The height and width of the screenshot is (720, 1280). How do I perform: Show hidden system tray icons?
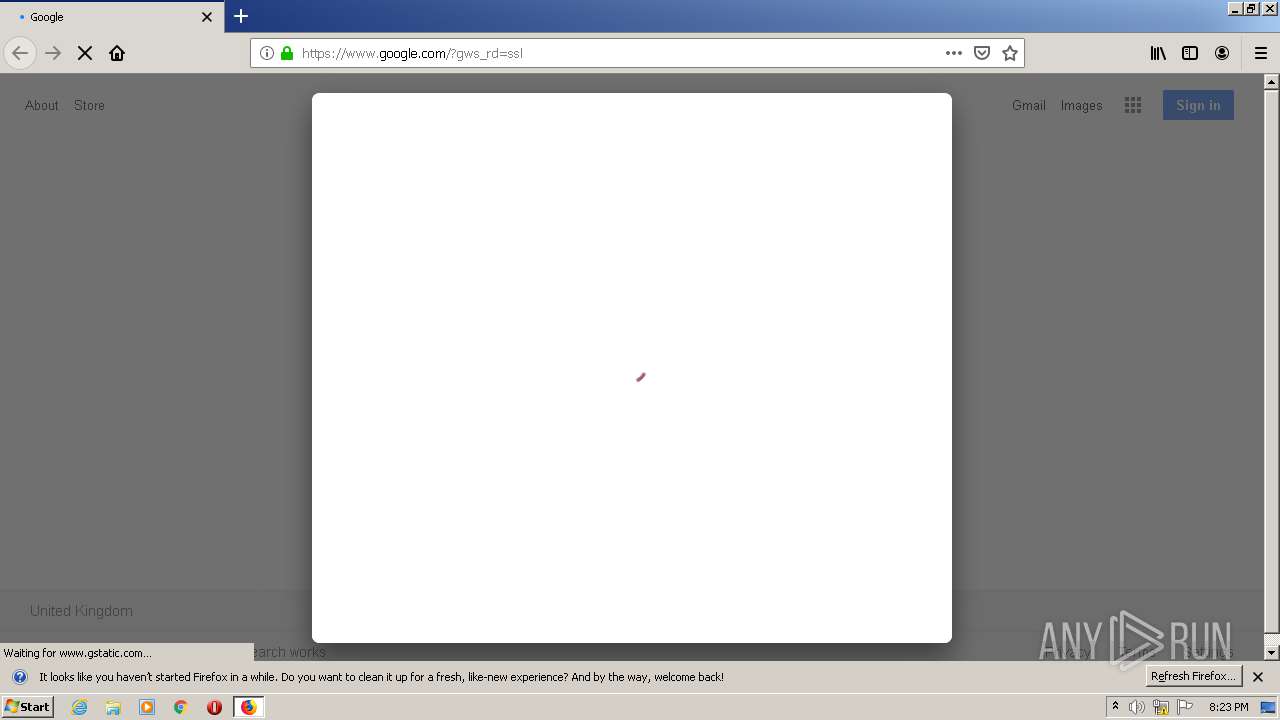tap(1115, 707)
